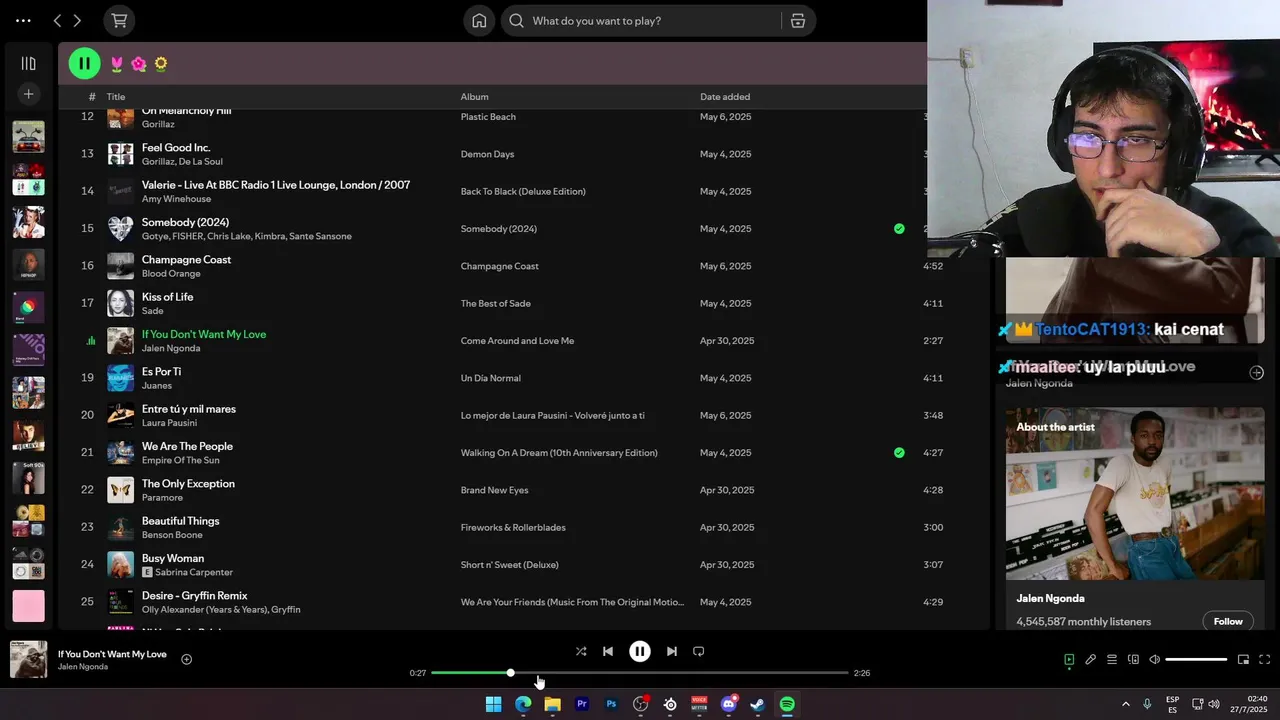Select track Feel Good Inc.
The width and height of the screenshot is (1280, 720).
[x=176, y=148]
